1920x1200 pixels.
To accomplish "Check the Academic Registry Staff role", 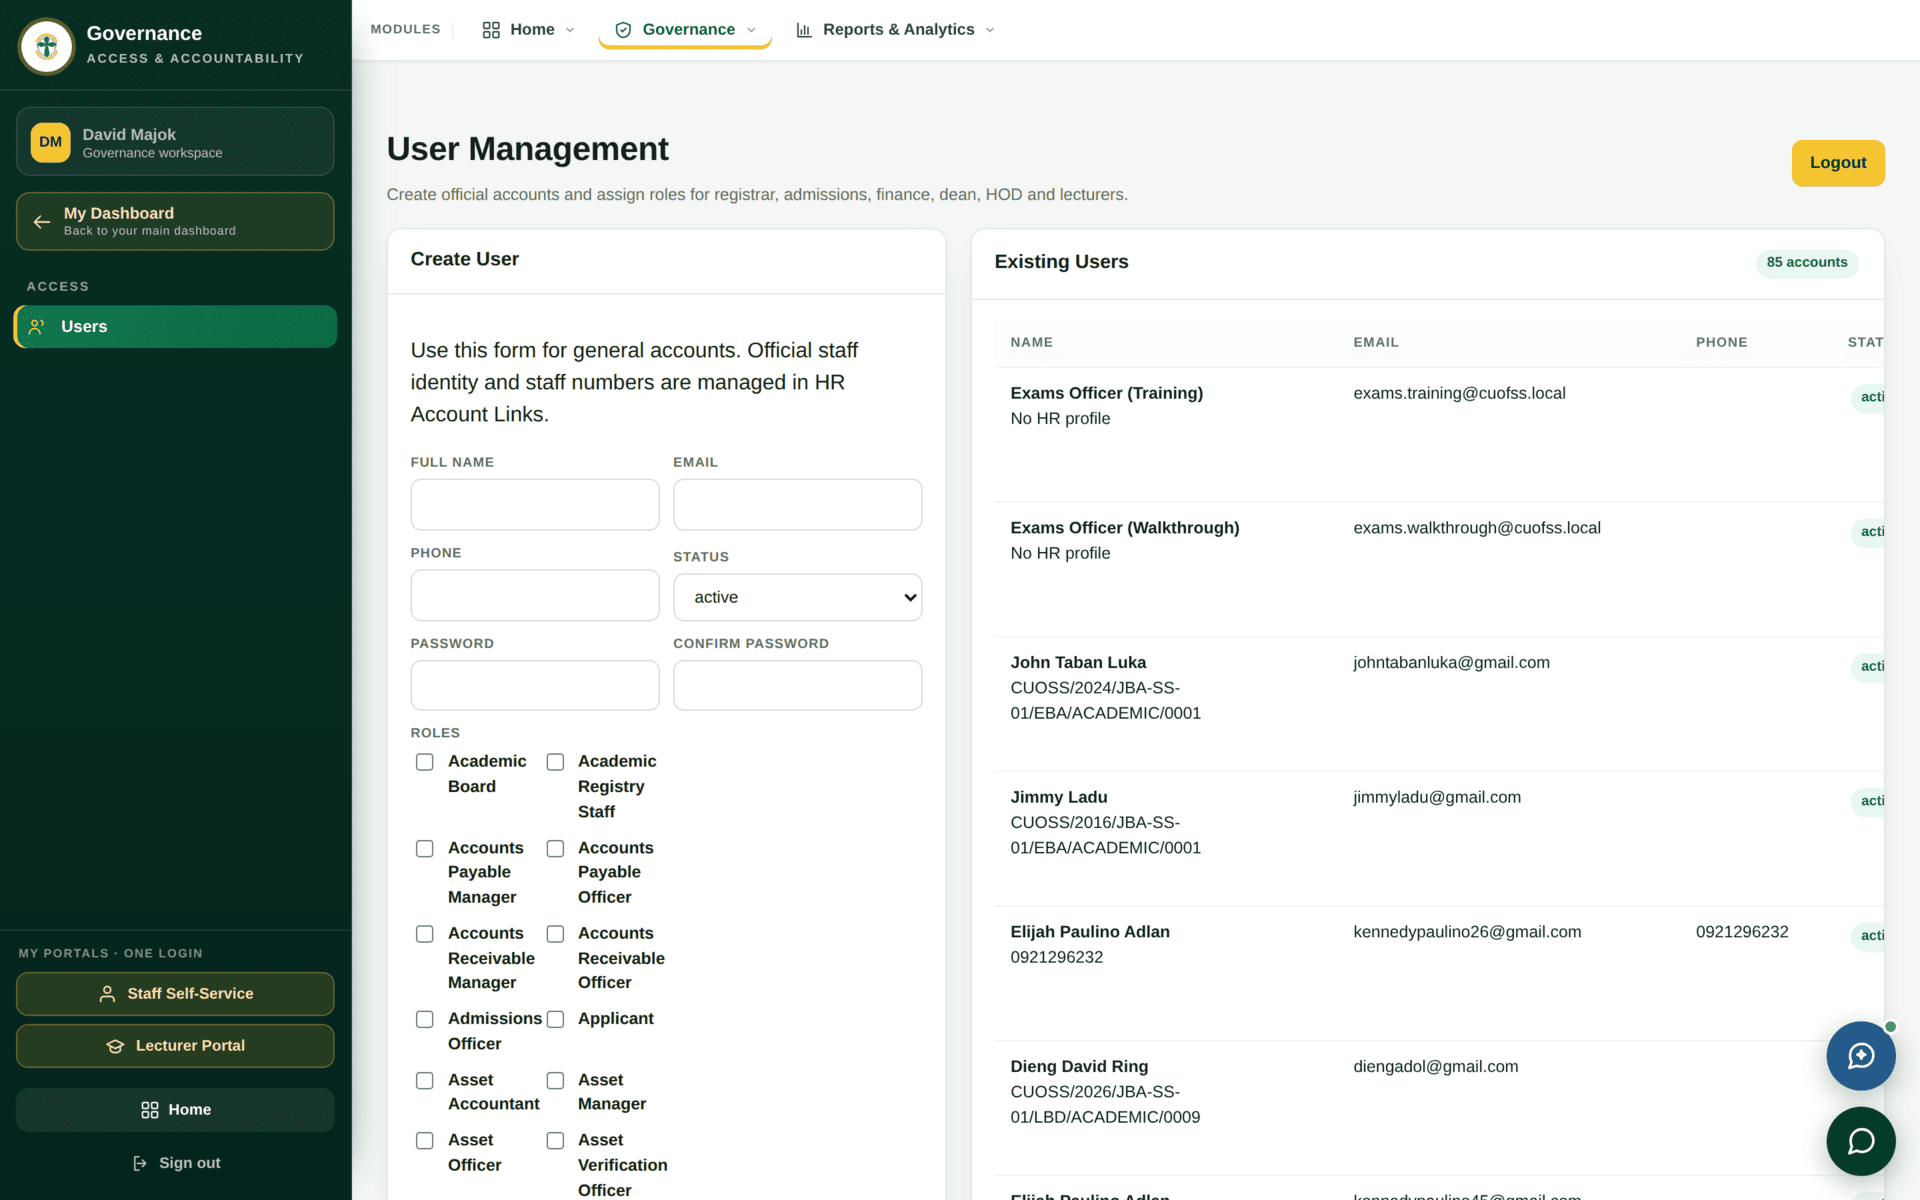I will 555,762.
